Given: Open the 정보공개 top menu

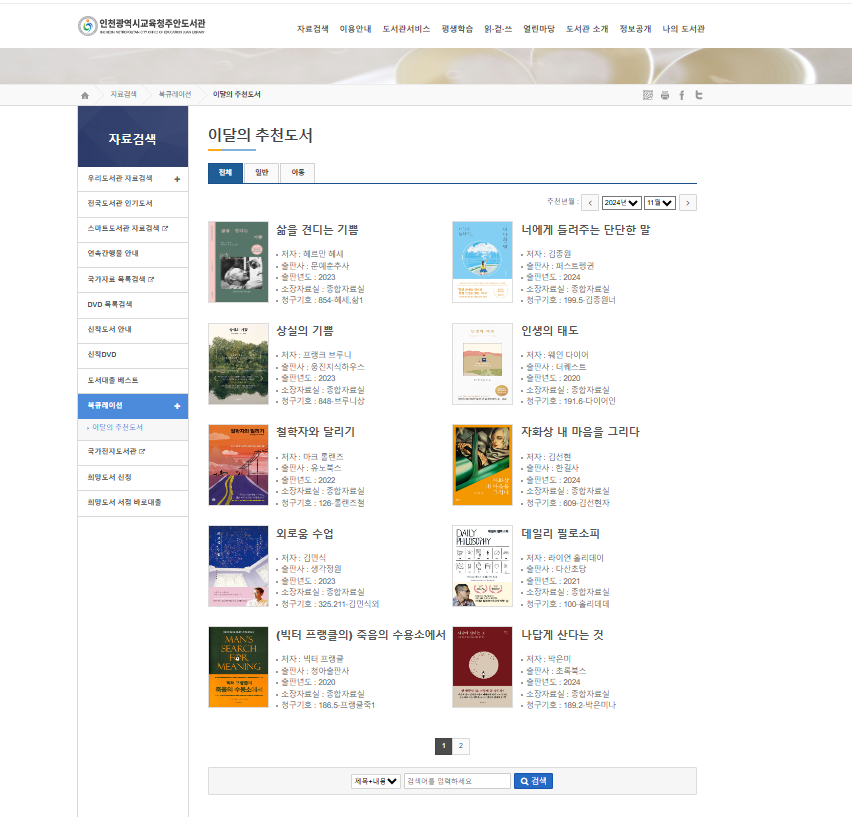Looking at the screenshot, I should [635, 29].
